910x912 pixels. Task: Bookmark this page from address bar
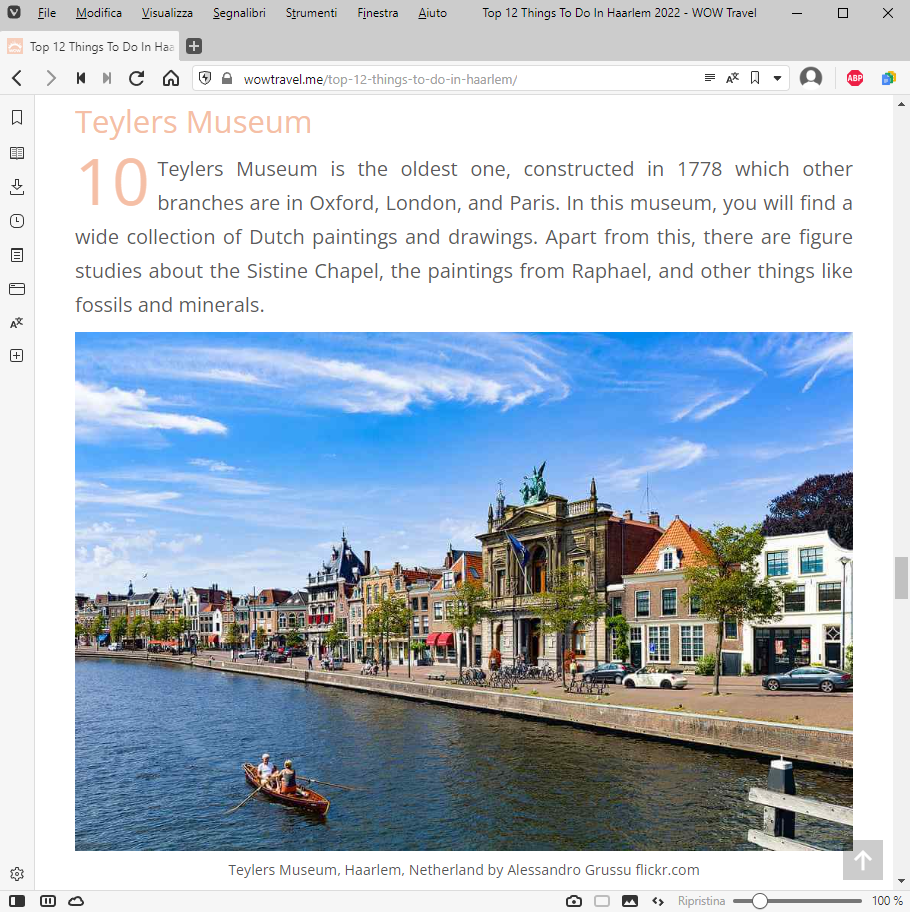point(755,78)
